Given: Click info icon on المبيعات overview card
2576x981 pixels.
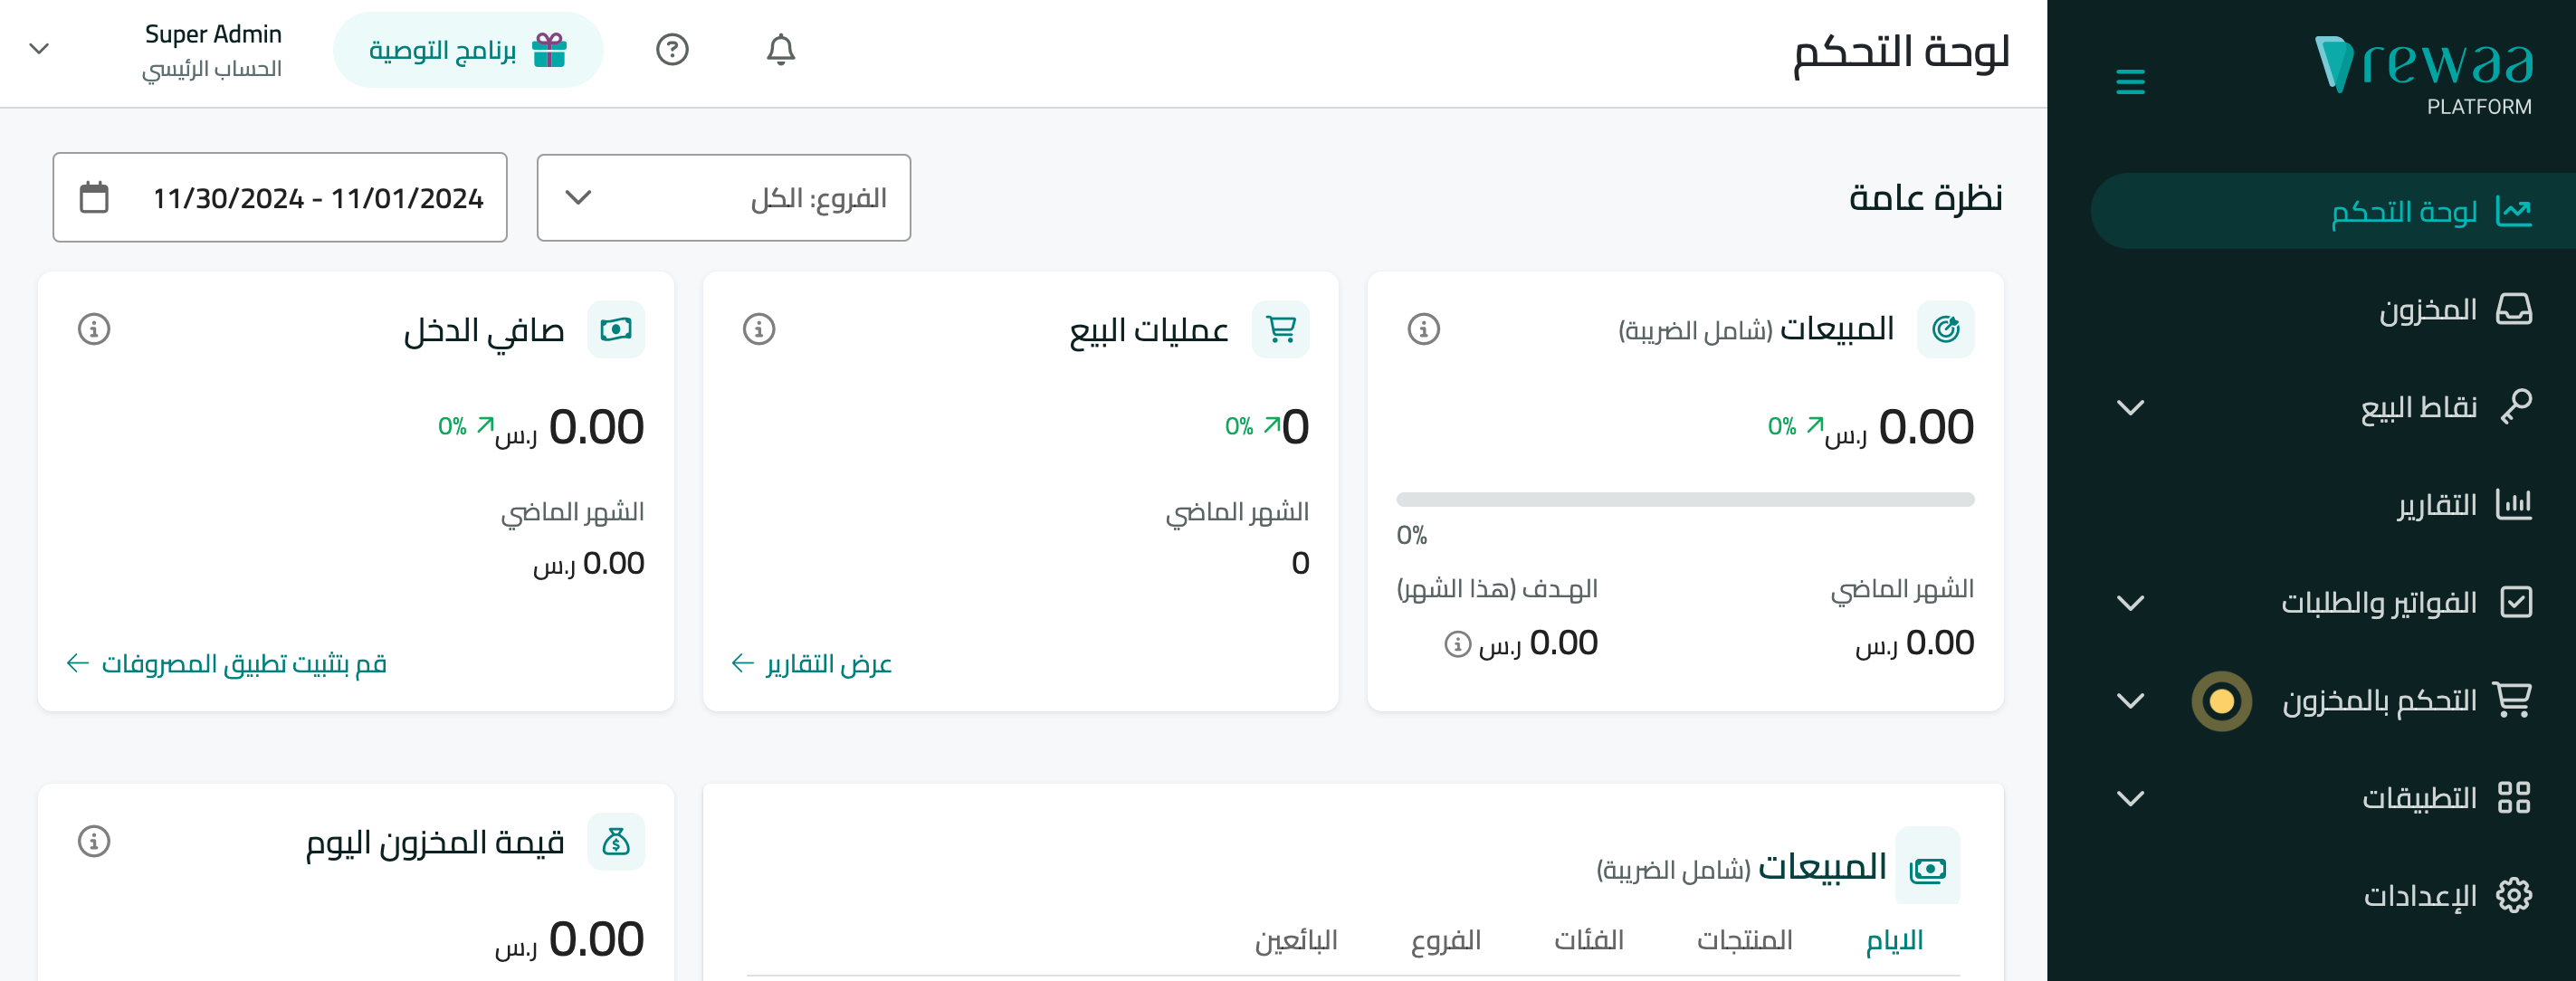Looking at the screenshot, I should 1423,329.
